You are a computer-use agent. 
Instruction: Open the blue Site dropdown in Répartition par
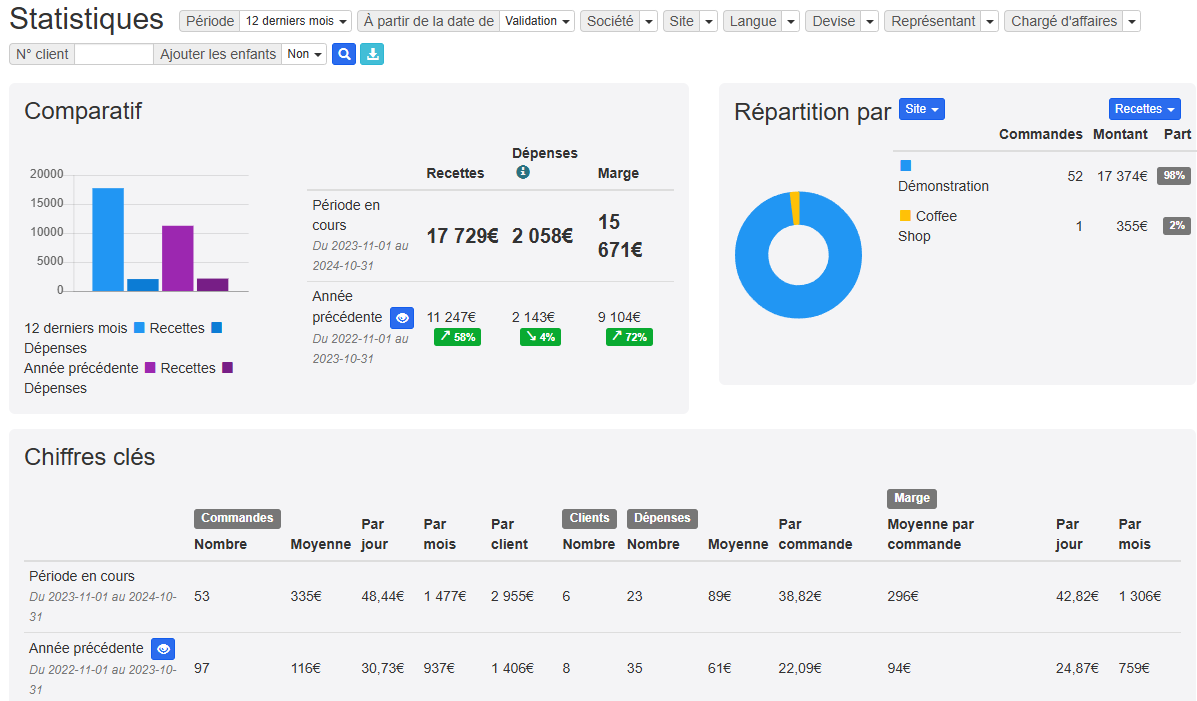(921, 109)
